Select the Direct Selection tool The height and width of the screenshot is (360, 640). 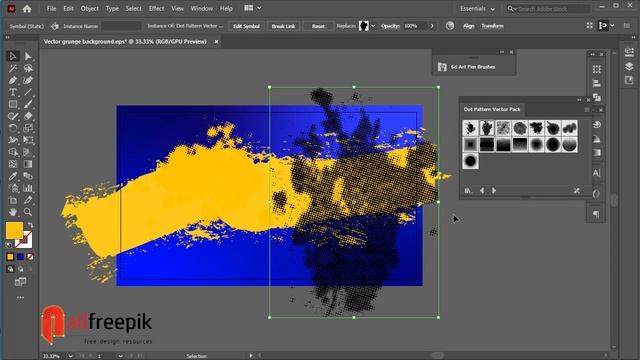(28, 56)
